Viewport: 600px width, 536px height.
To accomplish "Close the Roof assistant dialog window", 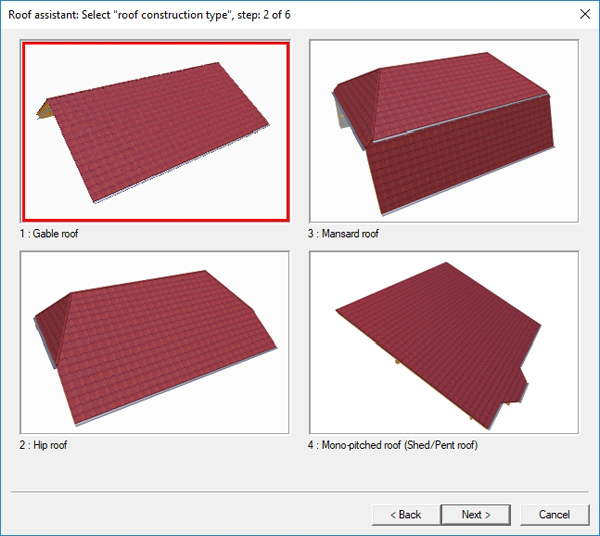I will pos(583,14).
